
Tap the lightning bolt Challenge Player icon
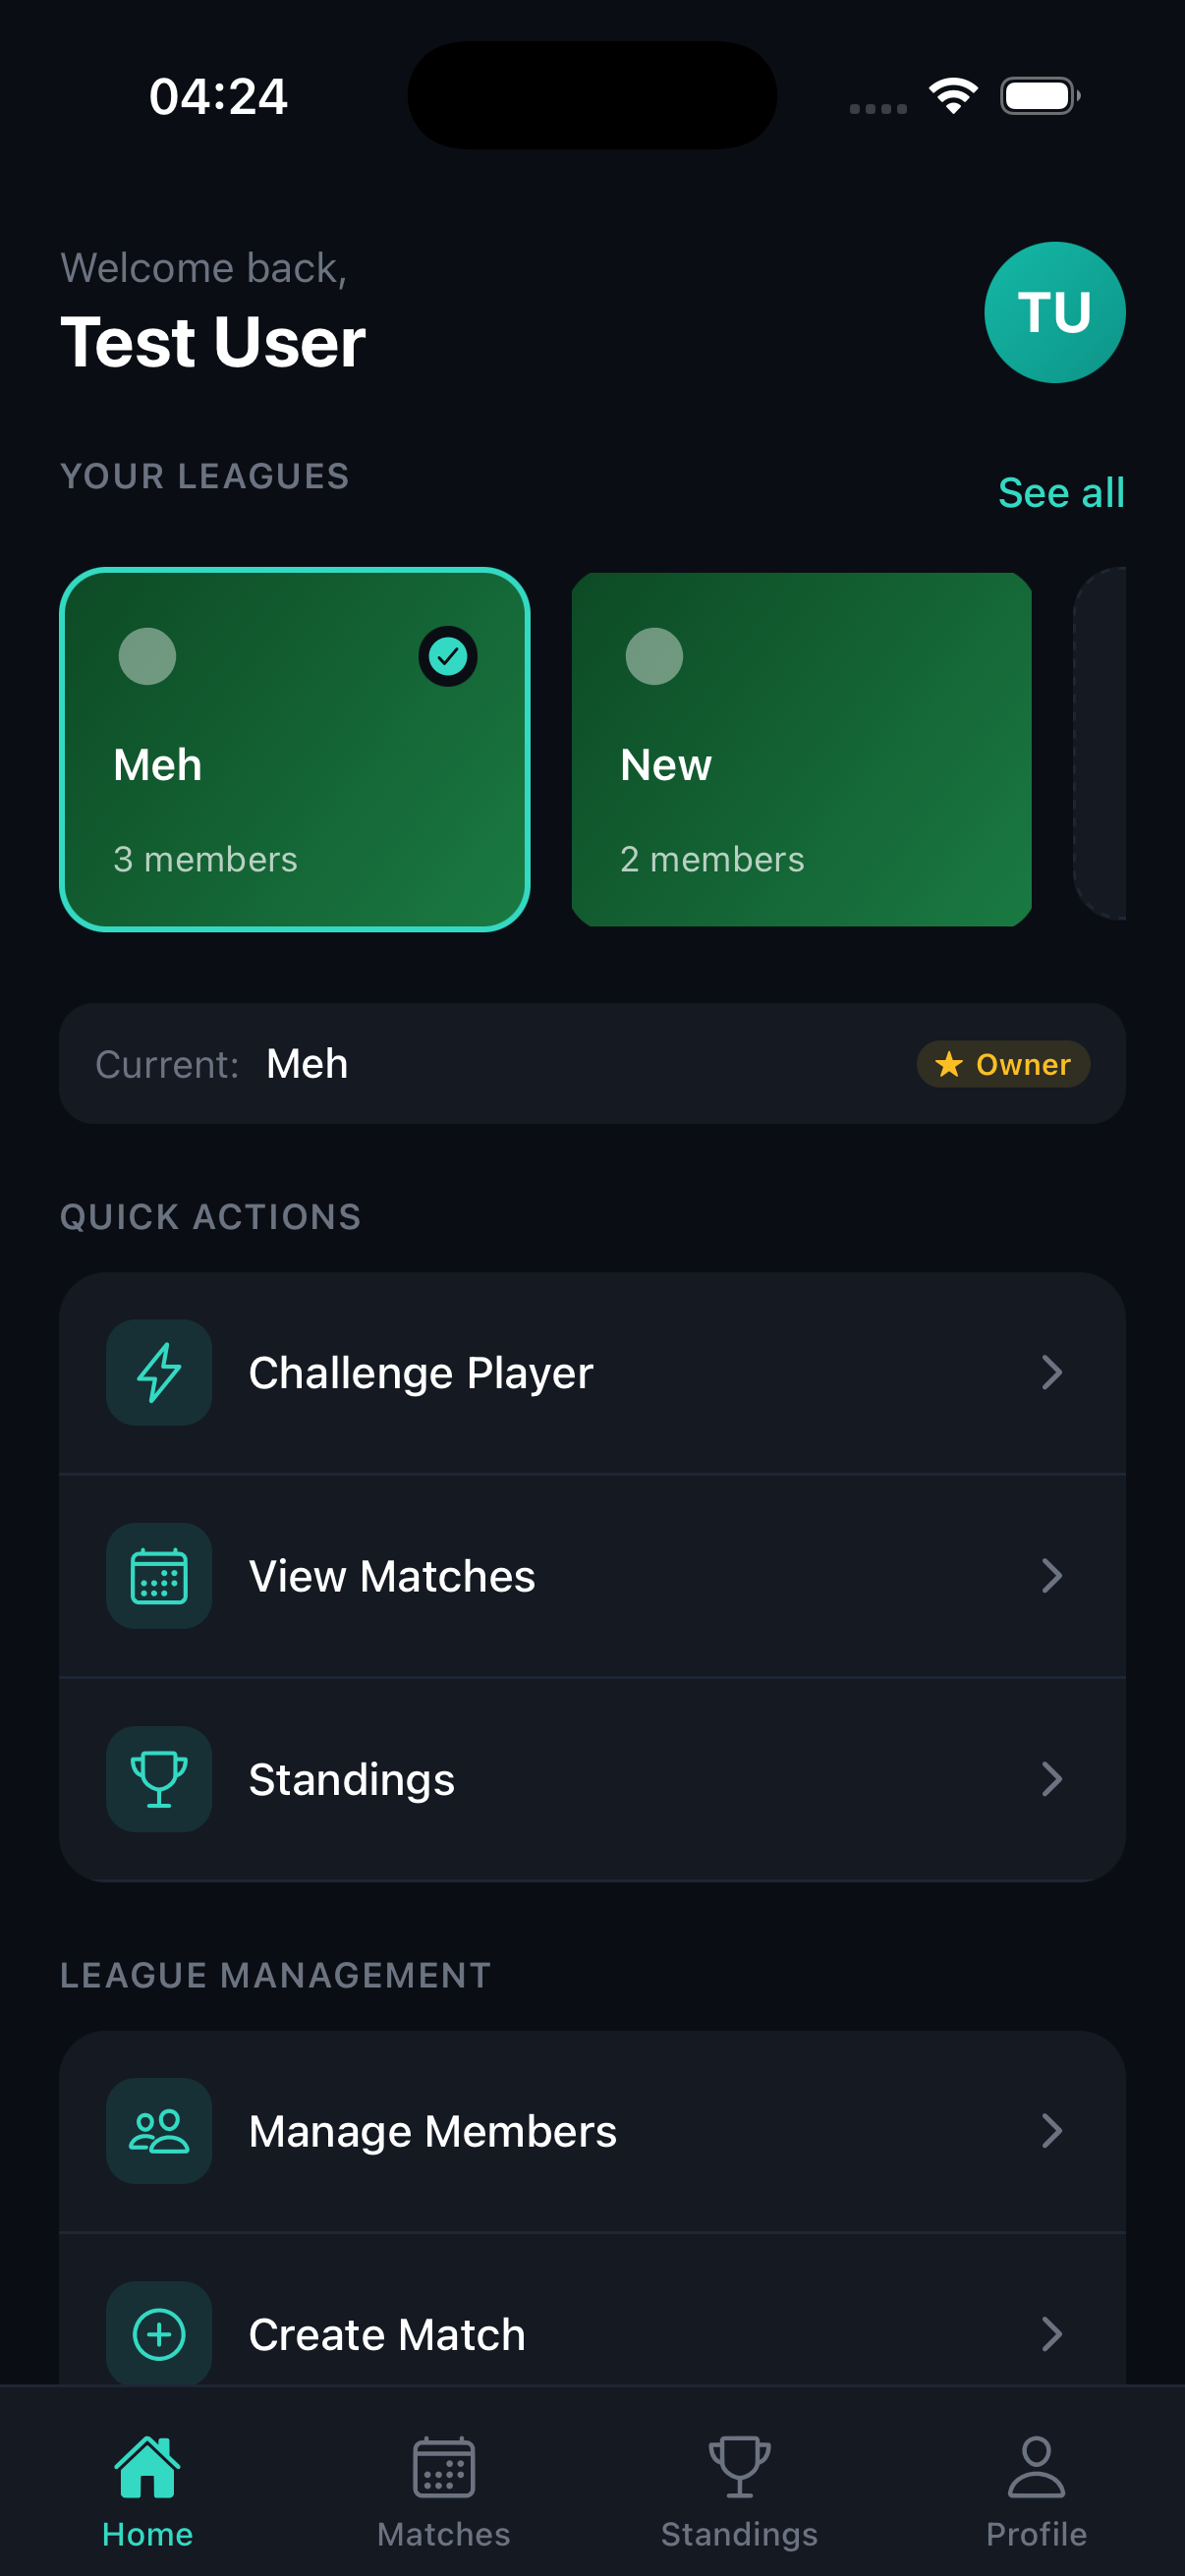pyautogui.click(x=159, y=1372)
